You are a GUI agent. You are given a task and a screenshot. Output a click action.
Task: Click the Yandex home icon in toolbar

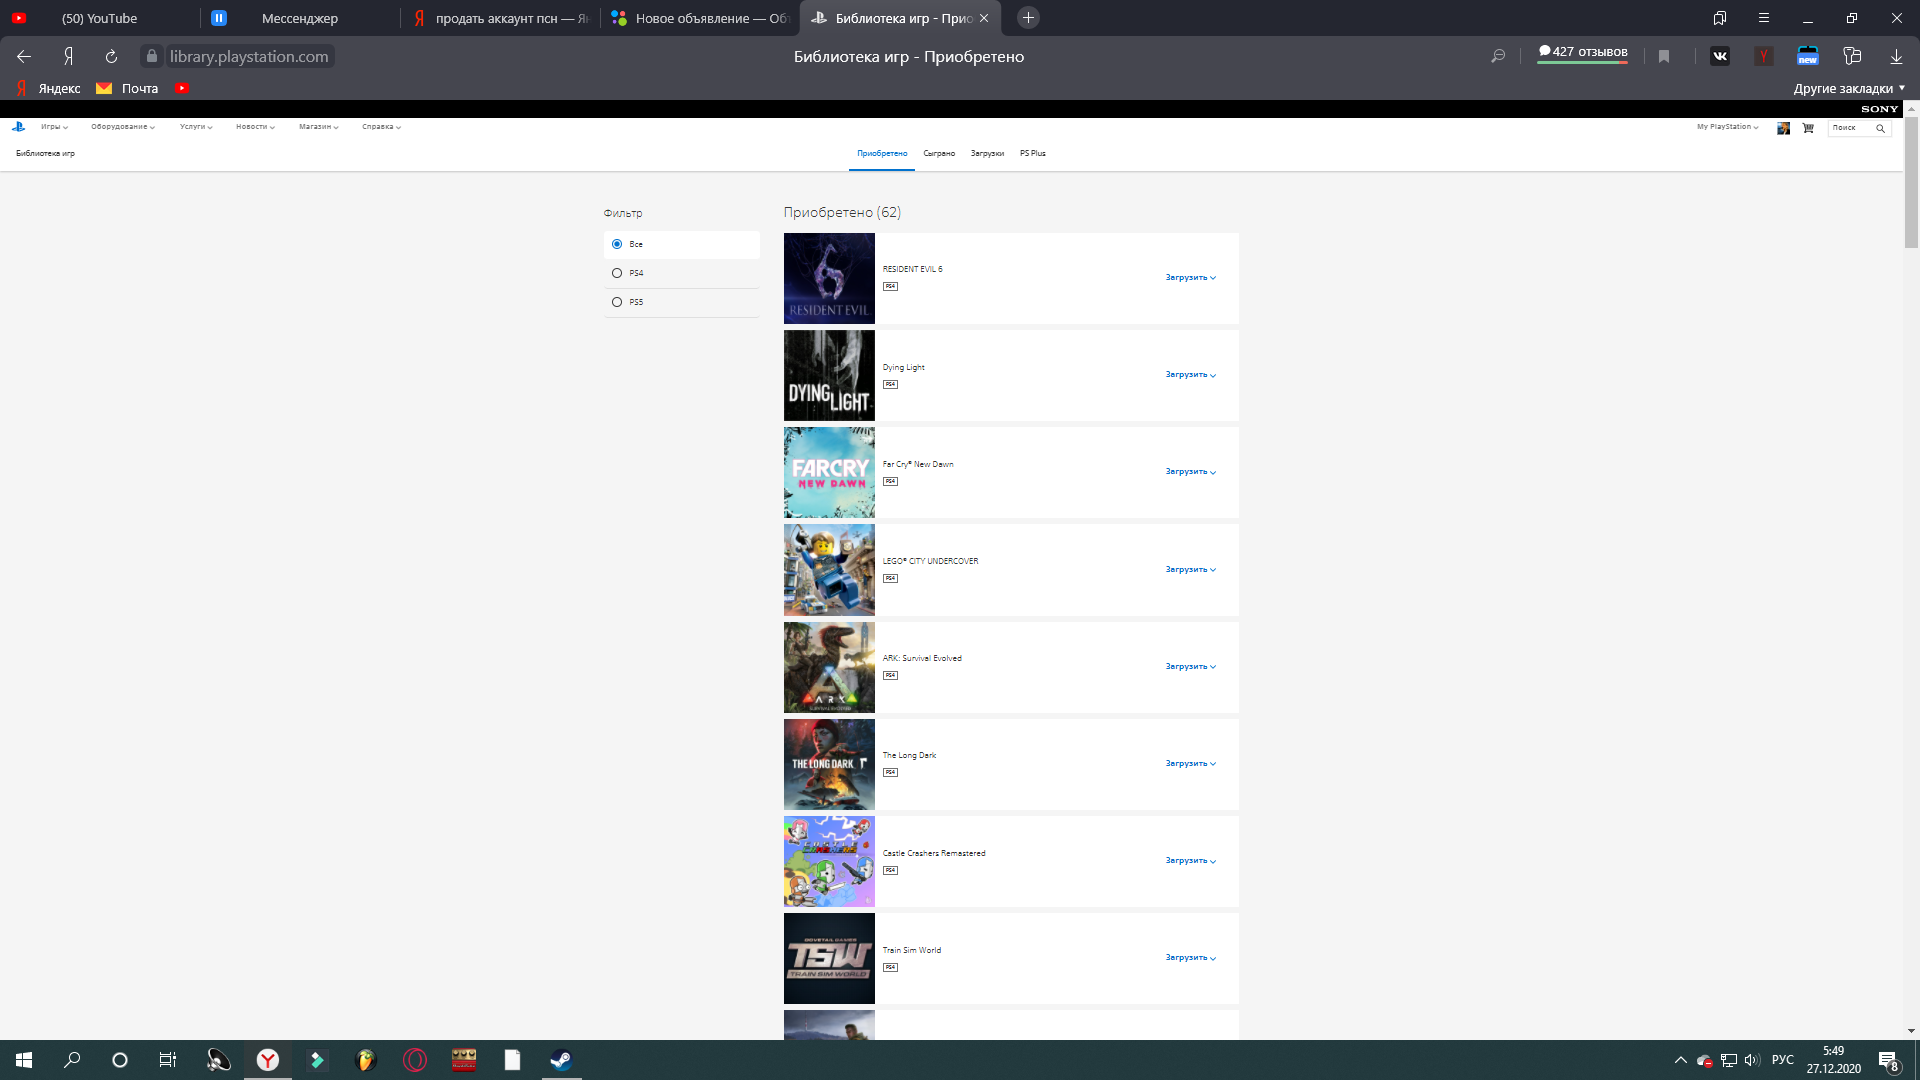click(68, 57)
